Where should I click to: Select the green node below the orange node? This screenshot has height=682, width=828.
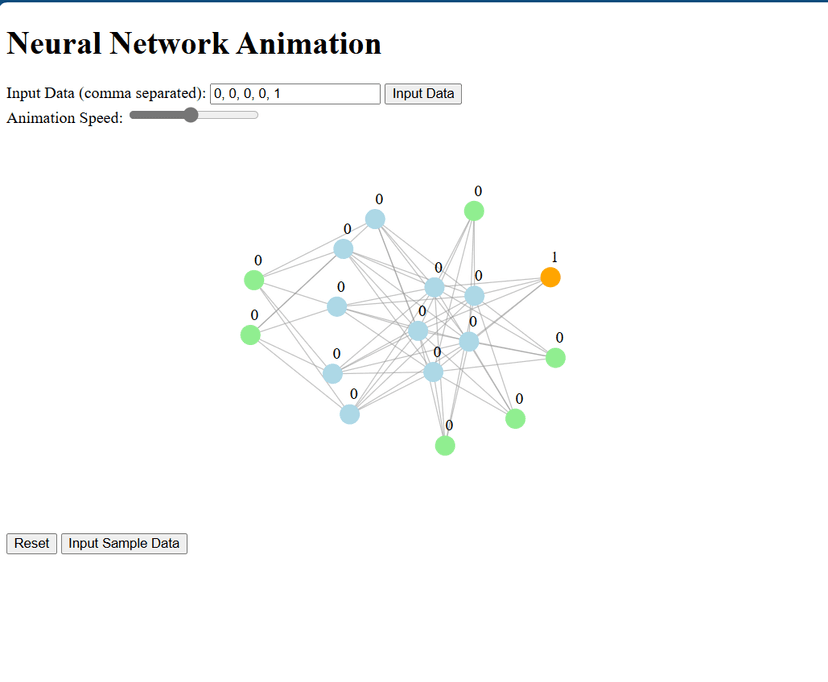556,358
